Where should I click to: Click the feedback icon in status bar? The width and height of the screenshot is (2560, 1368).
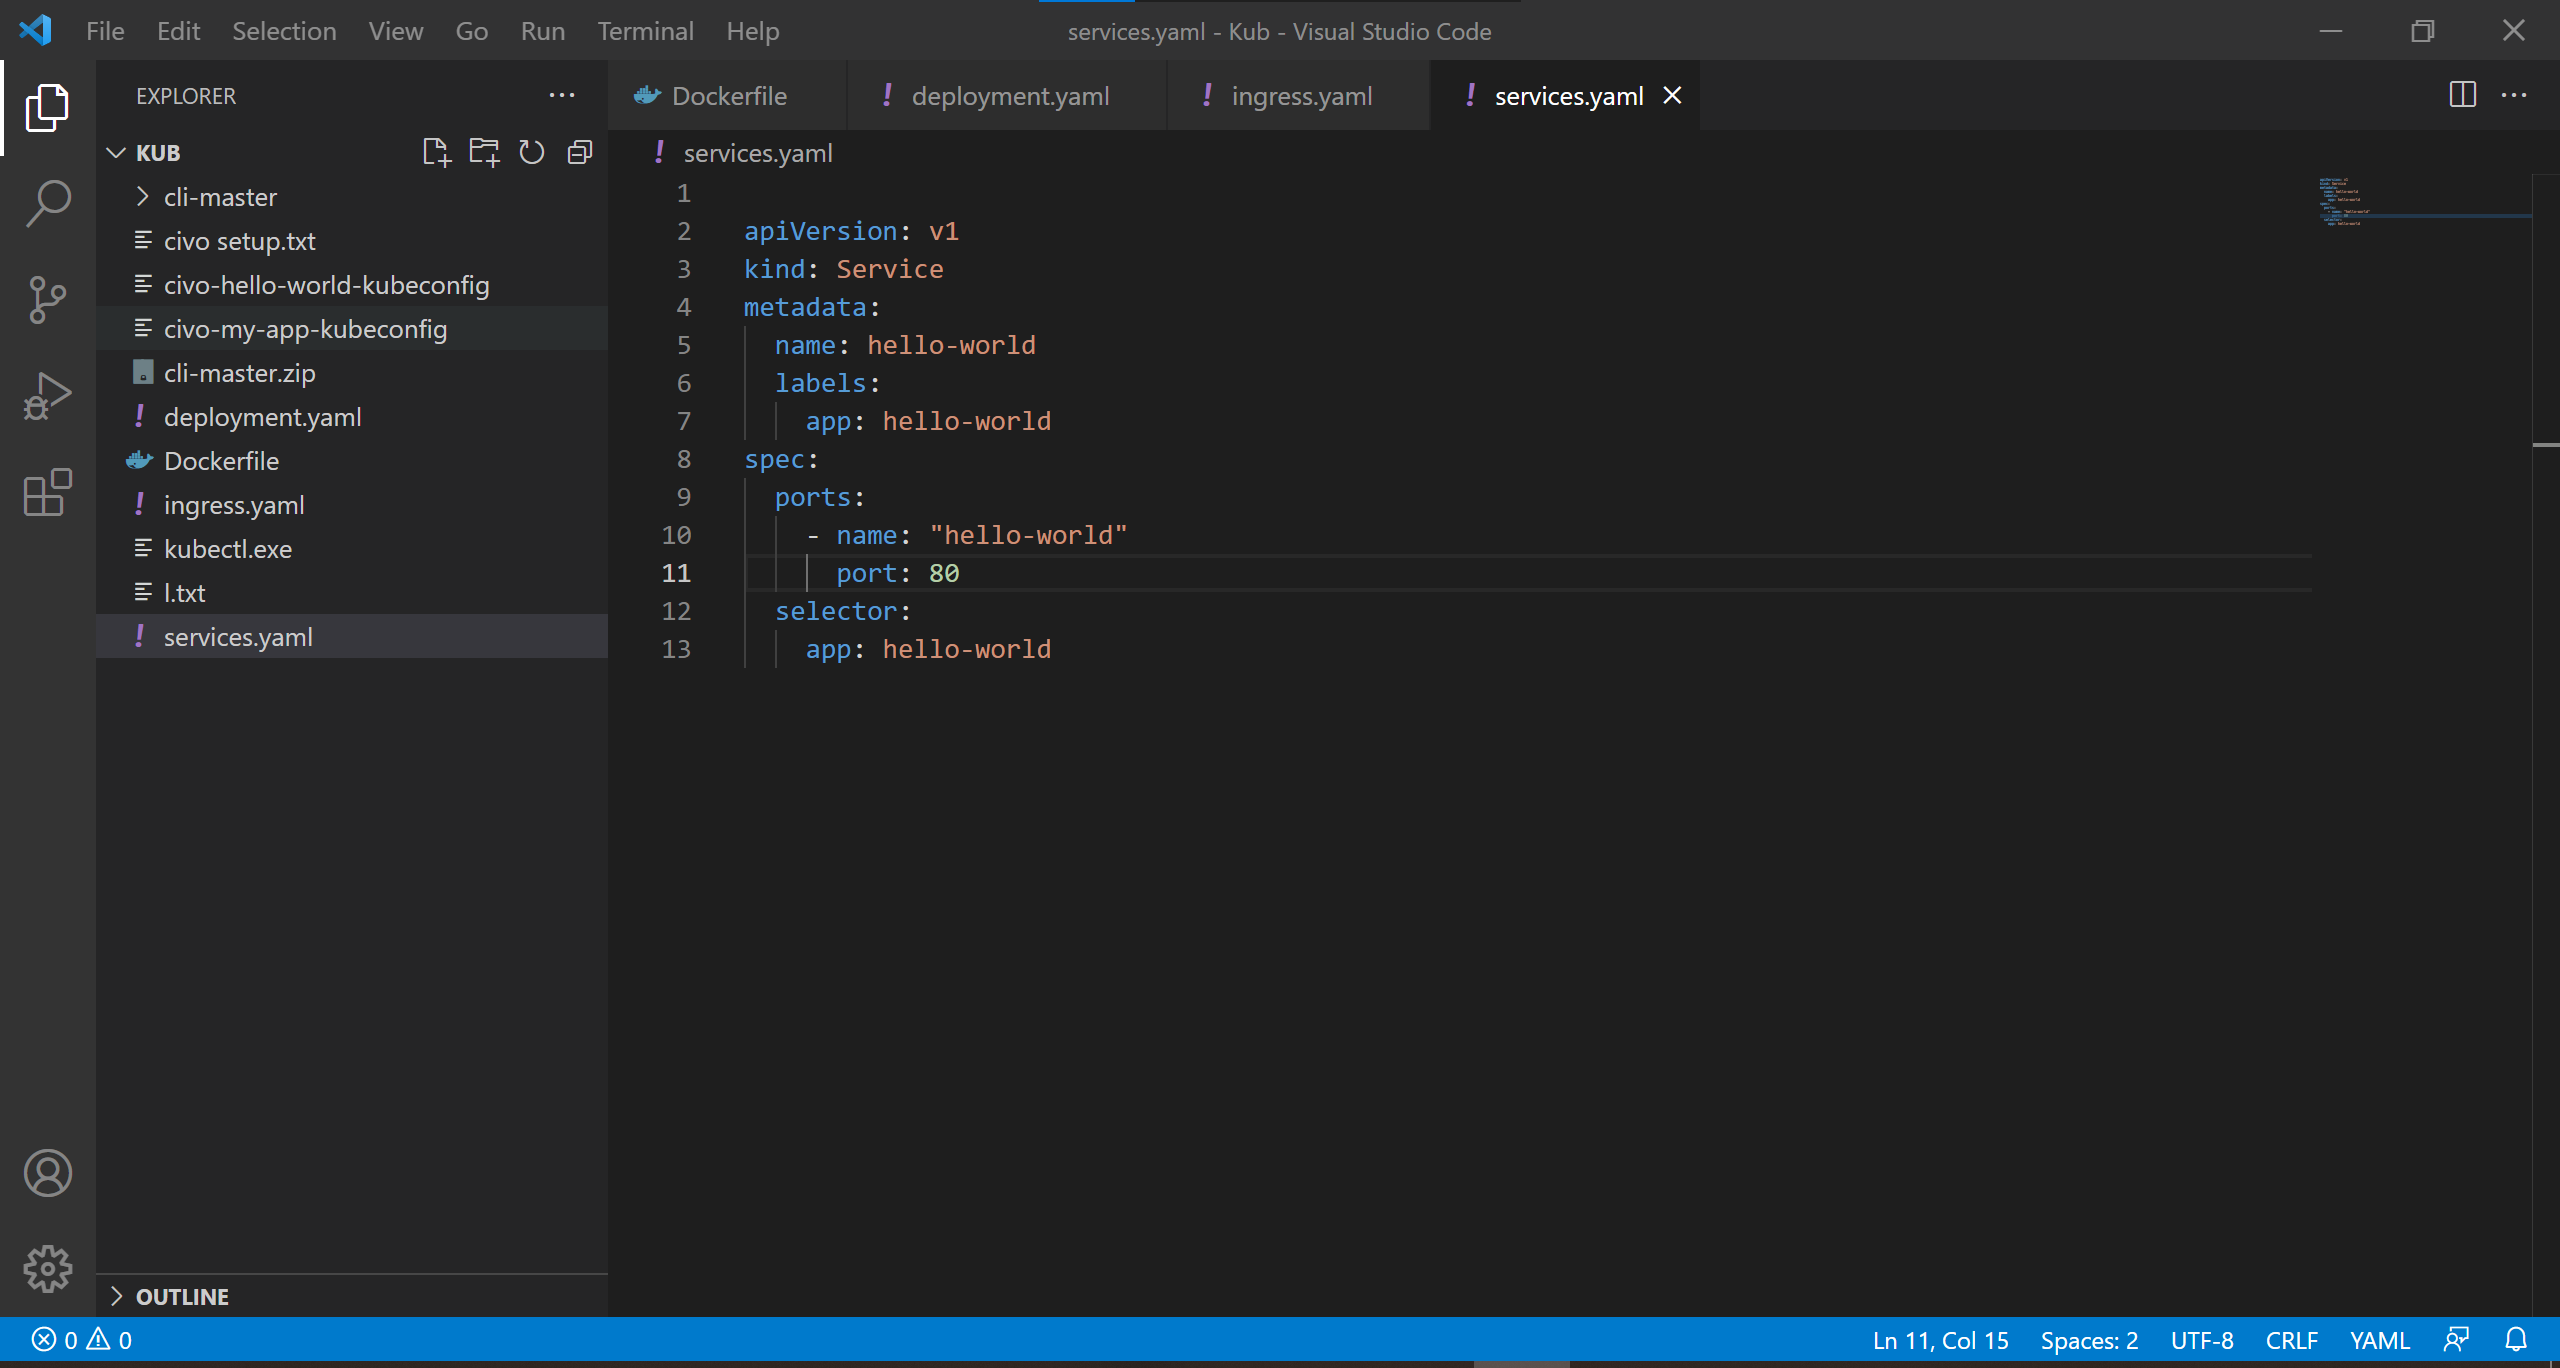tap(2456, 1340)
